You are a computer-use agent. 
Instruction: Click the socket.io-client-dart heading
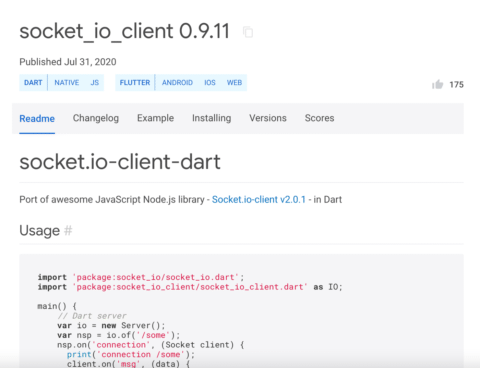coord(120,162)
